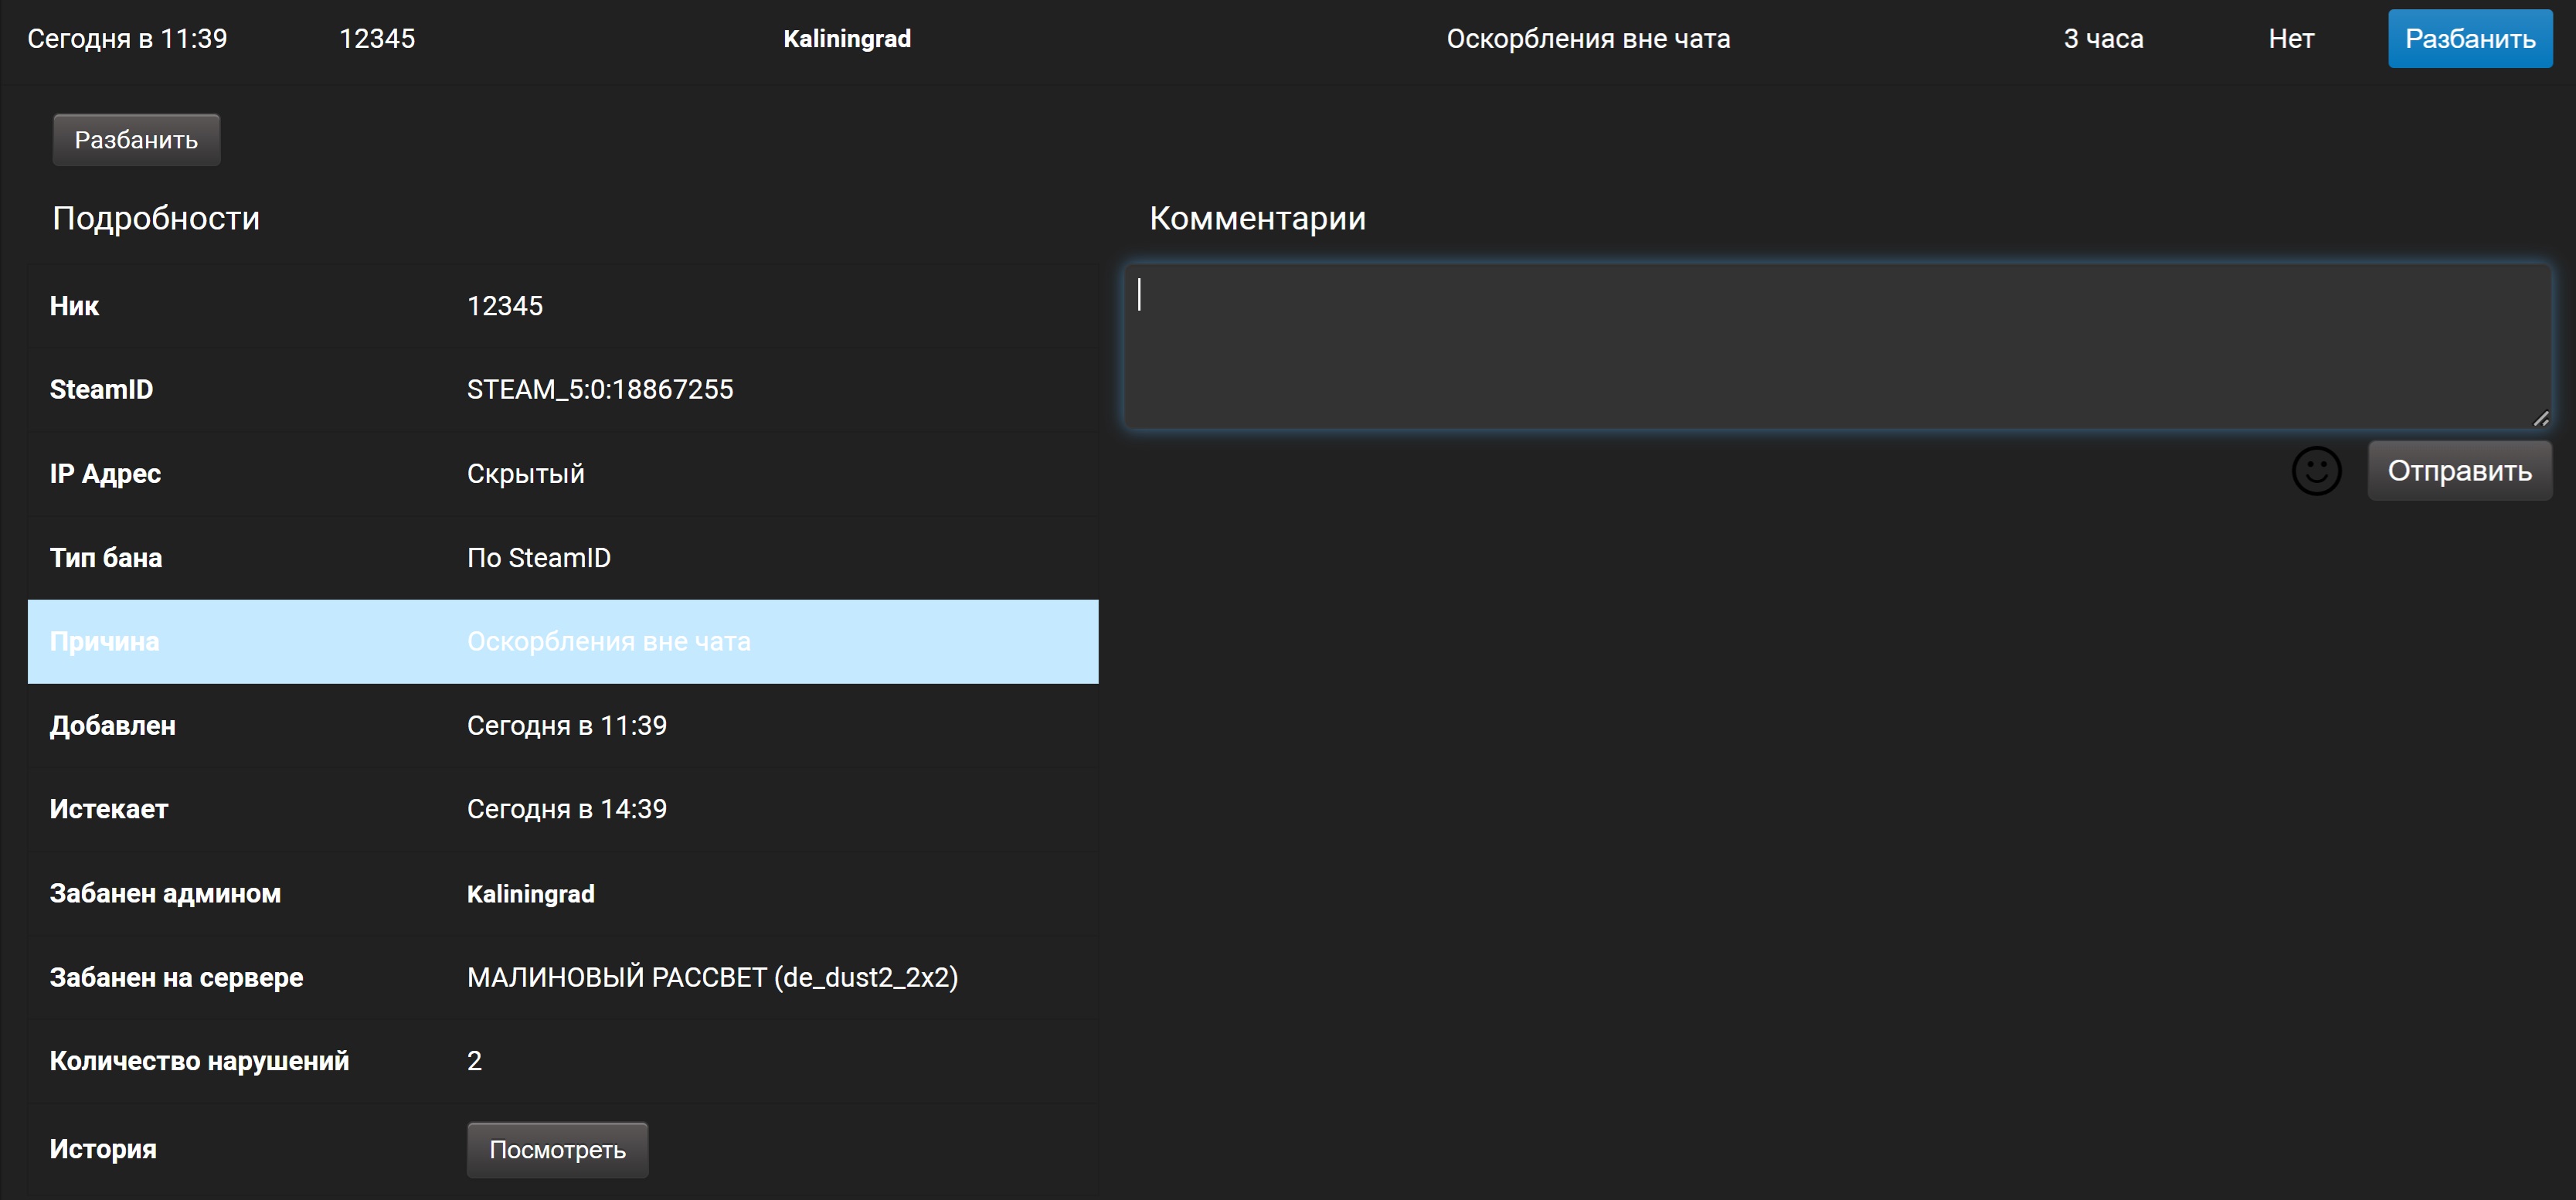Click the IP Адрес value Скрытый

pos(525,474)
